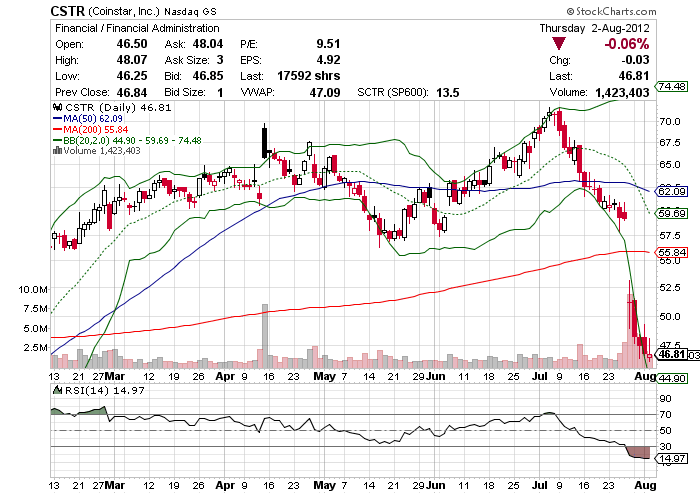
Task: Click the green '44.90' lower band tag
Action: point(672,378)
